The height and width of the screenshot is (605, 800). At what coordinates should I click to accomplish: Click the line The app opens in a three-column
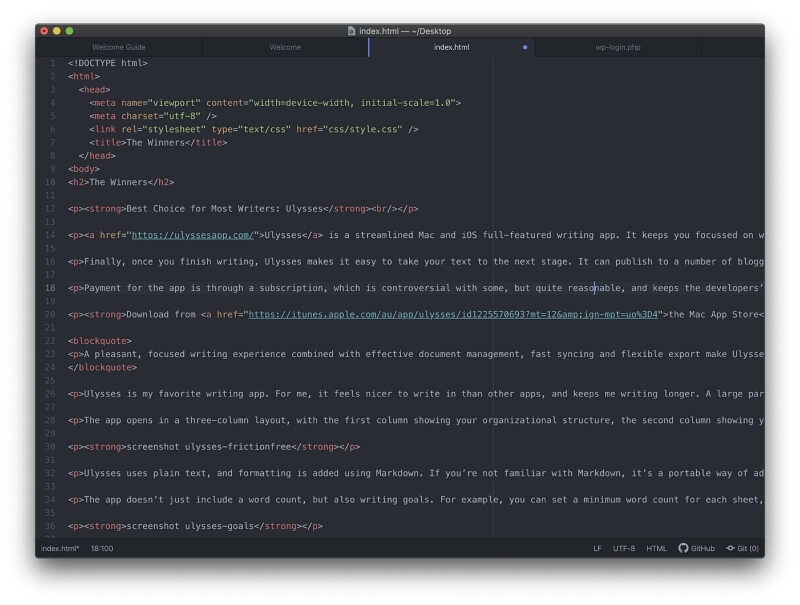point(416,421)
